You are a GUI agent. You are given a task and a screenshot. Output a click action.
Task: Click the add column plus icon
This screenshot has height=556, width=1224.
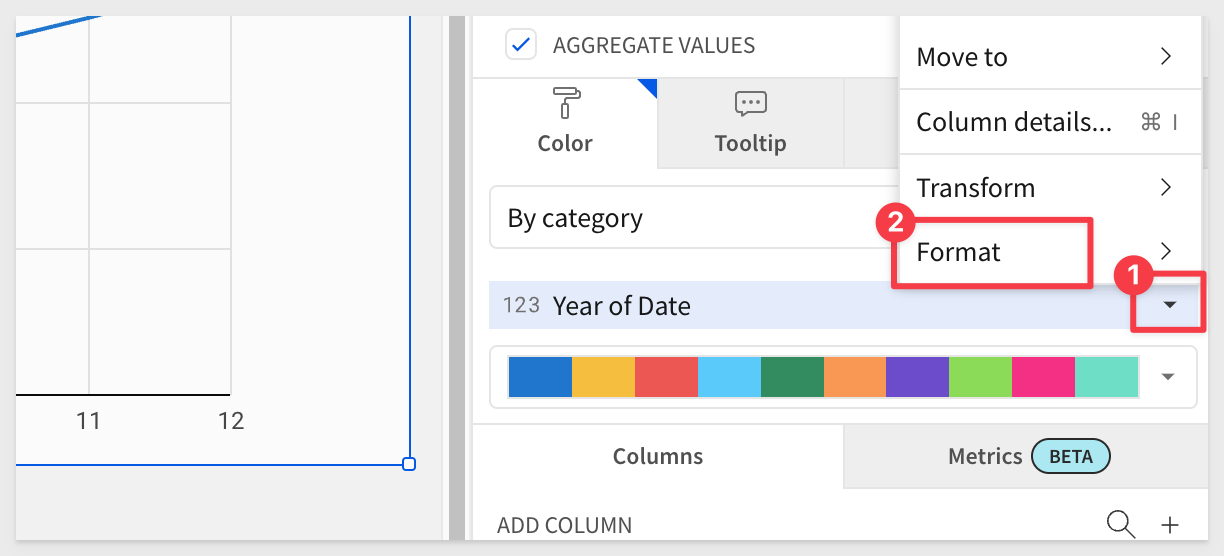click(1170, 524)
